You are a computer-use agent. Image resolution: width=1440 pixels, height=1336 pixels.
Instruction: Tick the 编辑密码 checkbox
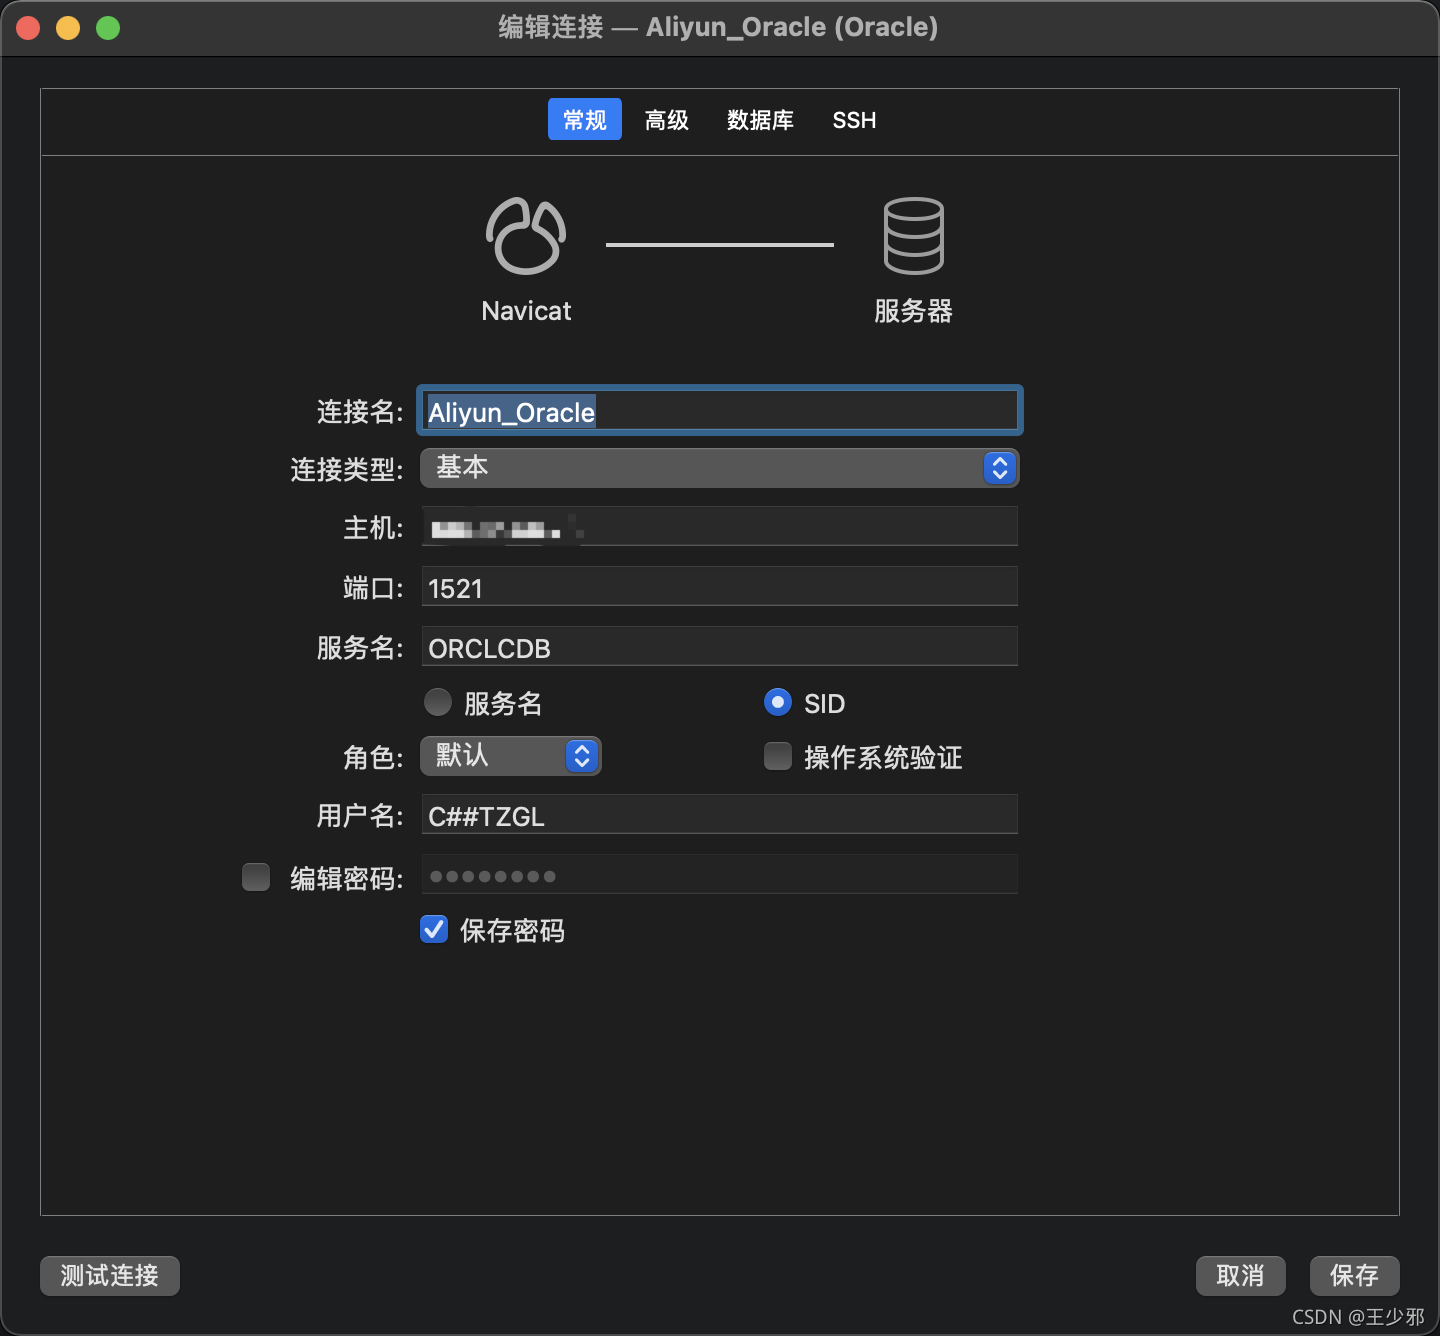tap(256, 877)
